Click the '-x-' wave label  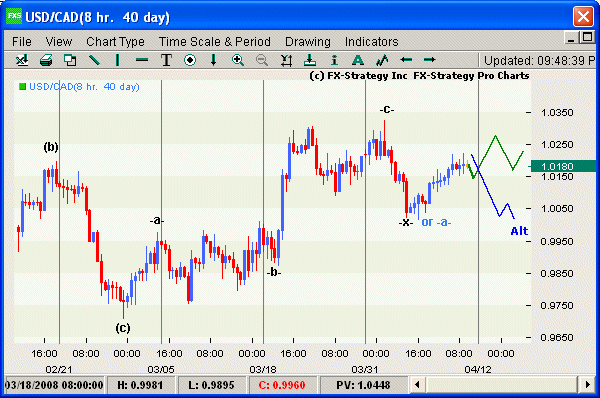(406, 222)
